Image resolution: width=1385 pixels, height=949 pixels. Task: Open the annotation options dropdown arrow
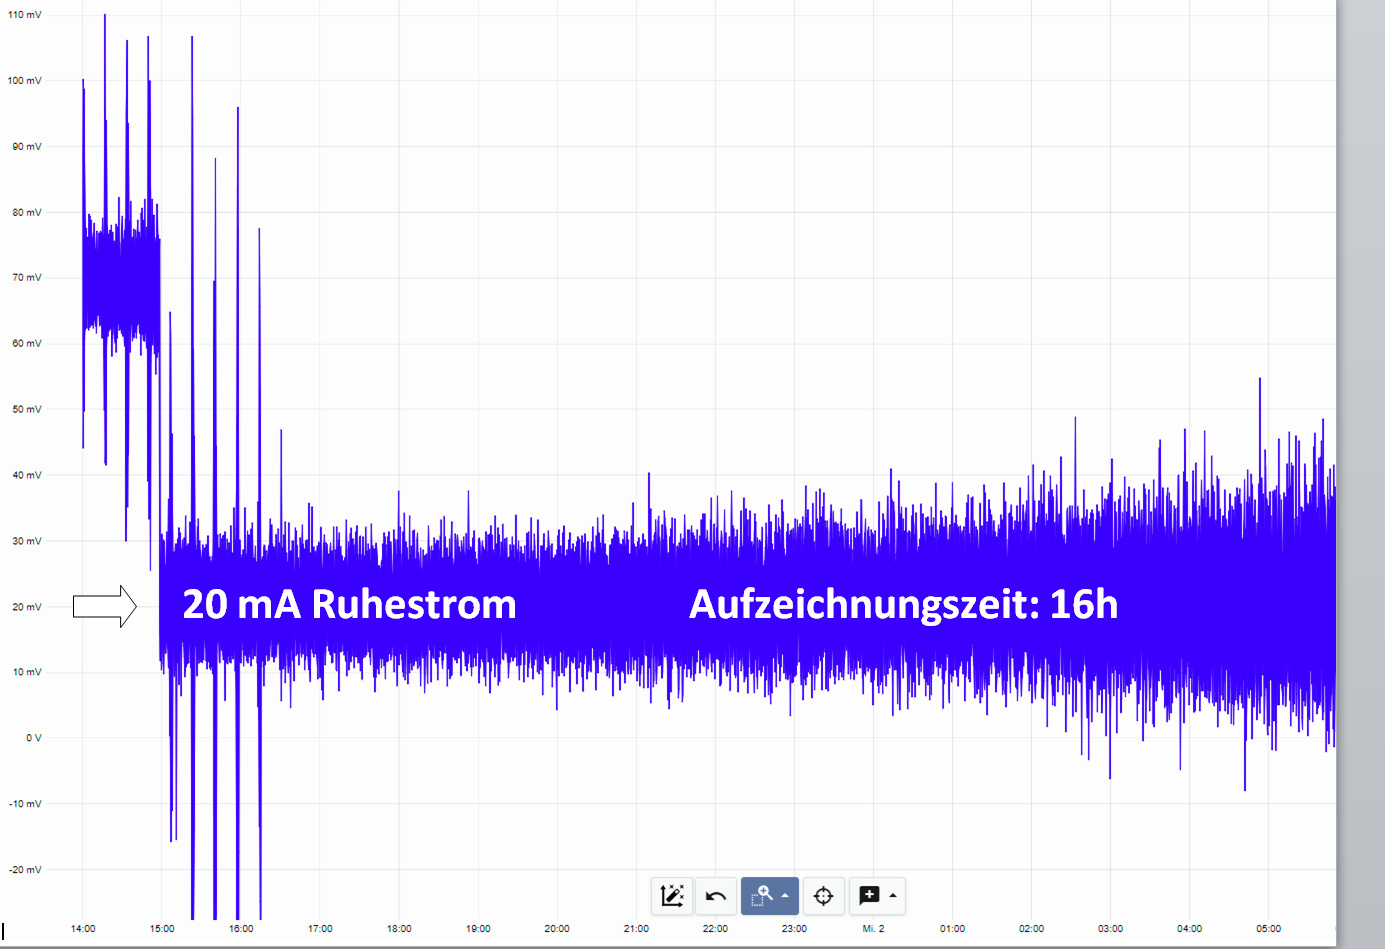tap(893, 895)
